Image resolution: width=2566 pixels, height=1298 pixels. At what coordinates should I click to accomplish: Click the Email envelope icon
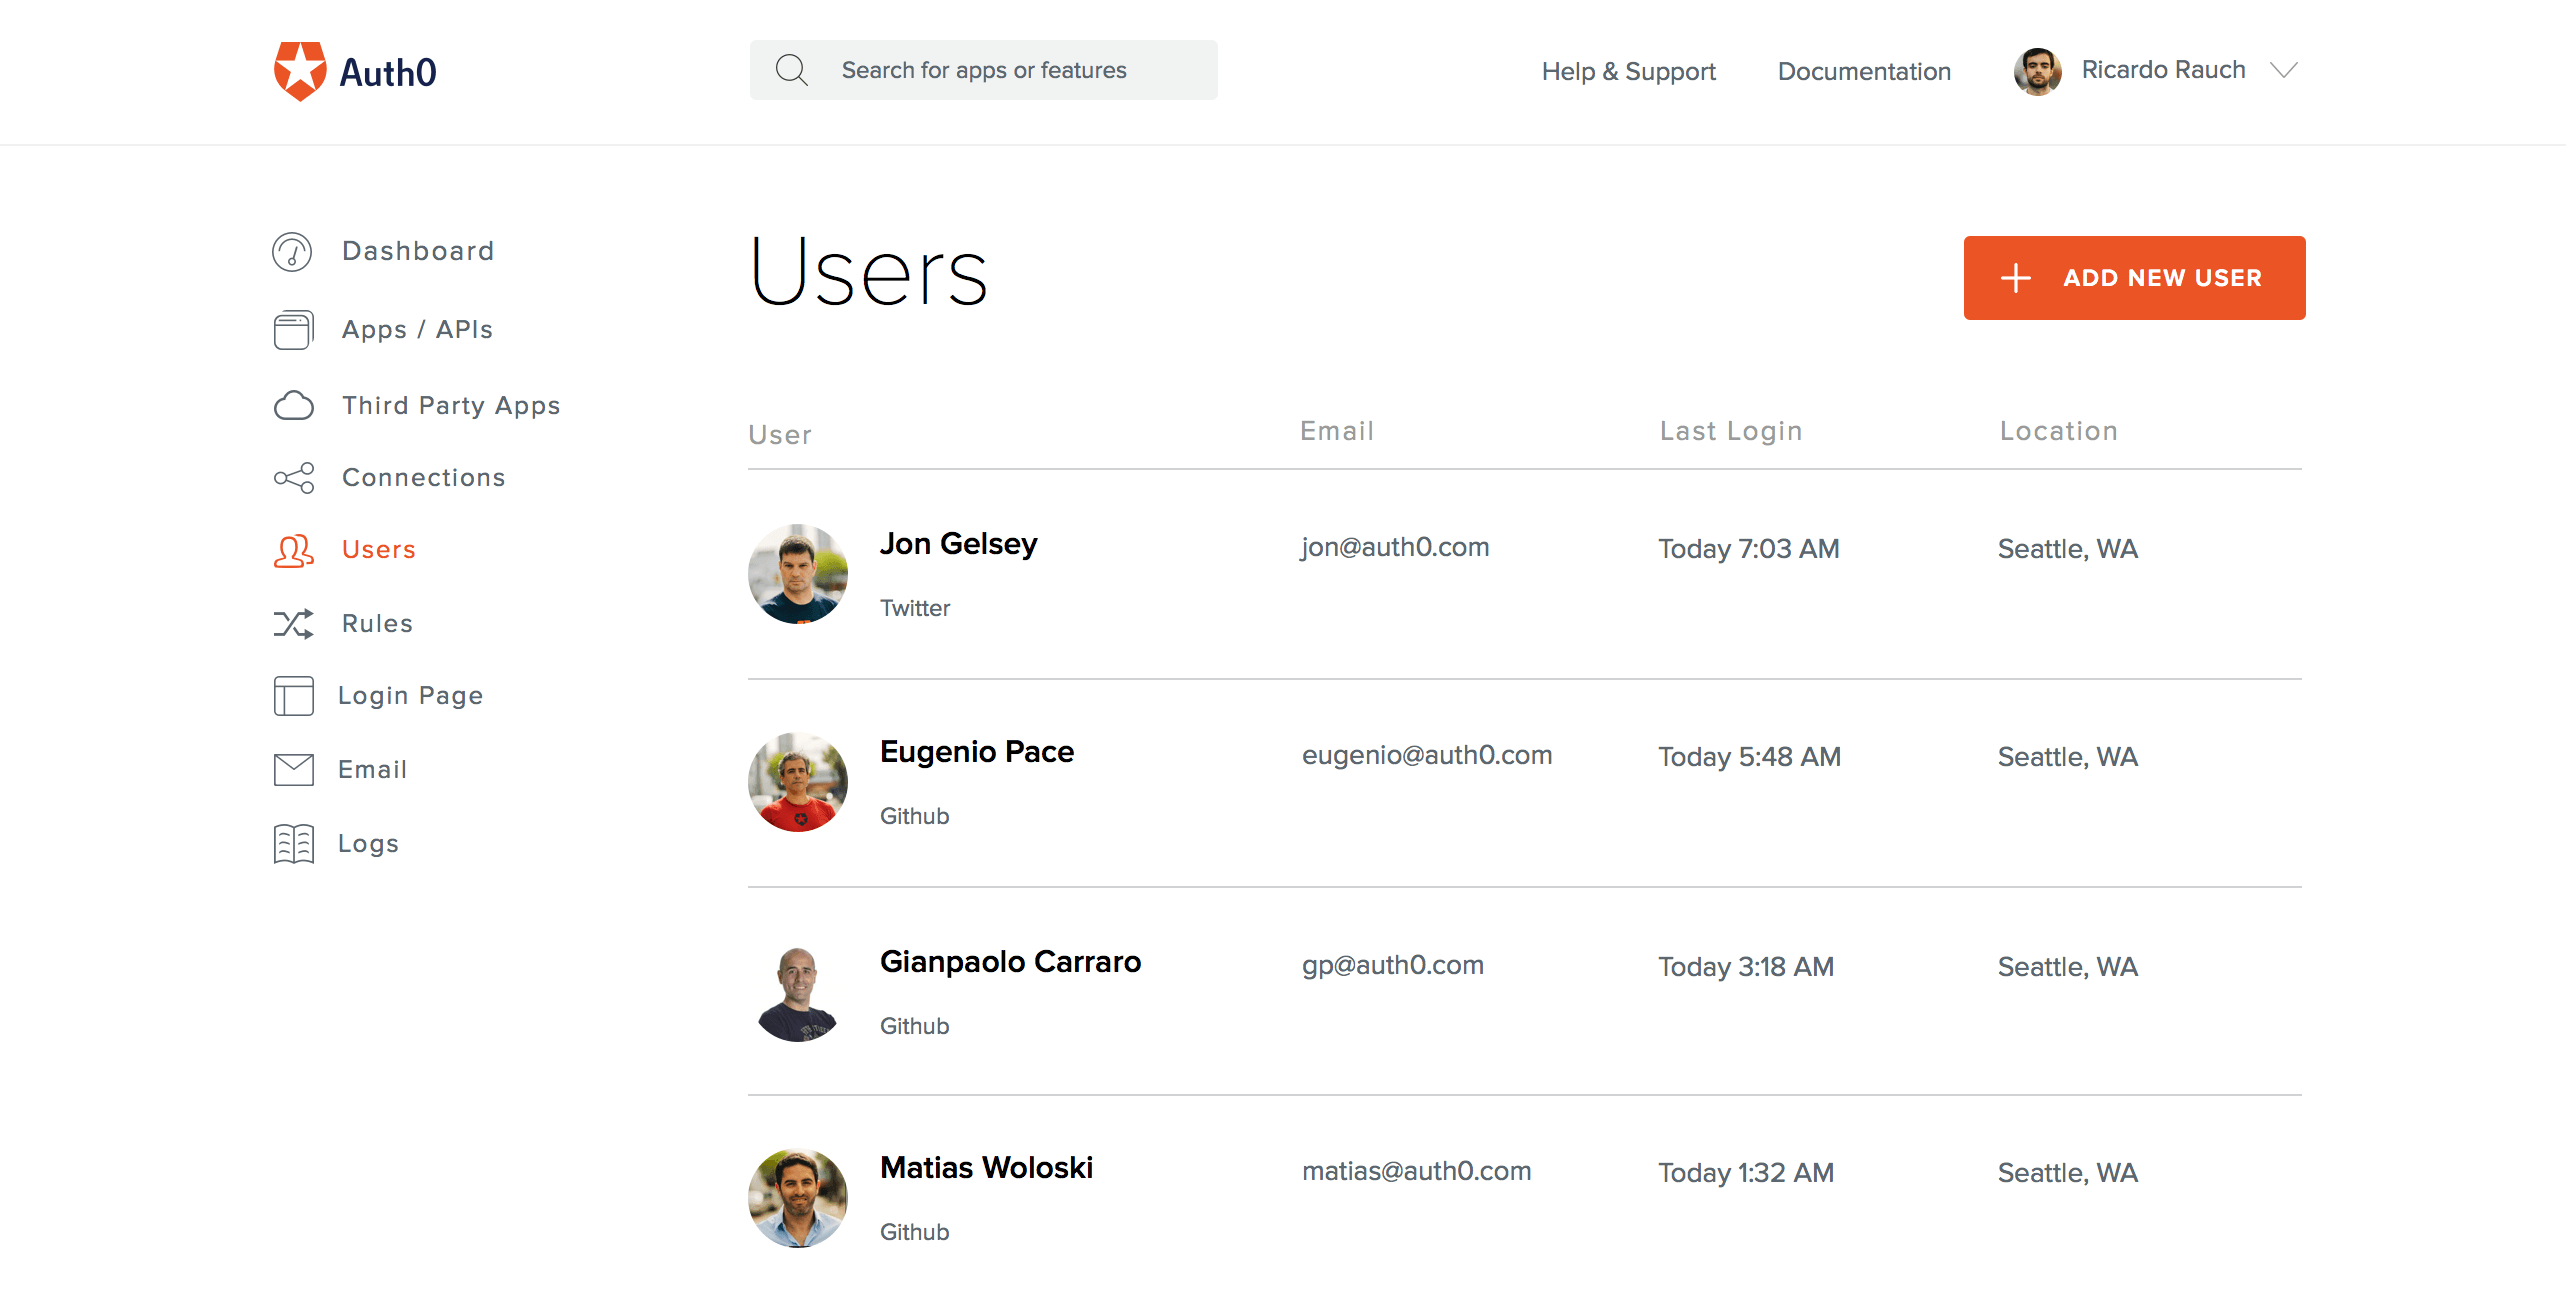point(292,769)
